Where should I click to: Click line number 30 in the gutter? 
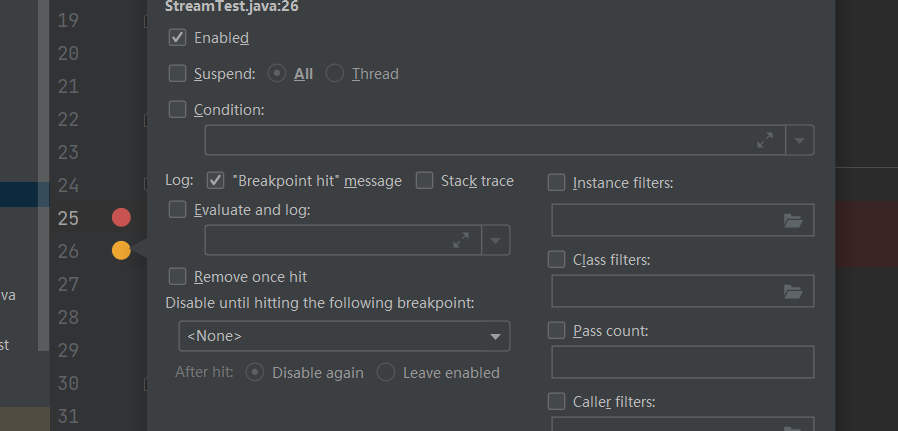[68, 382]
